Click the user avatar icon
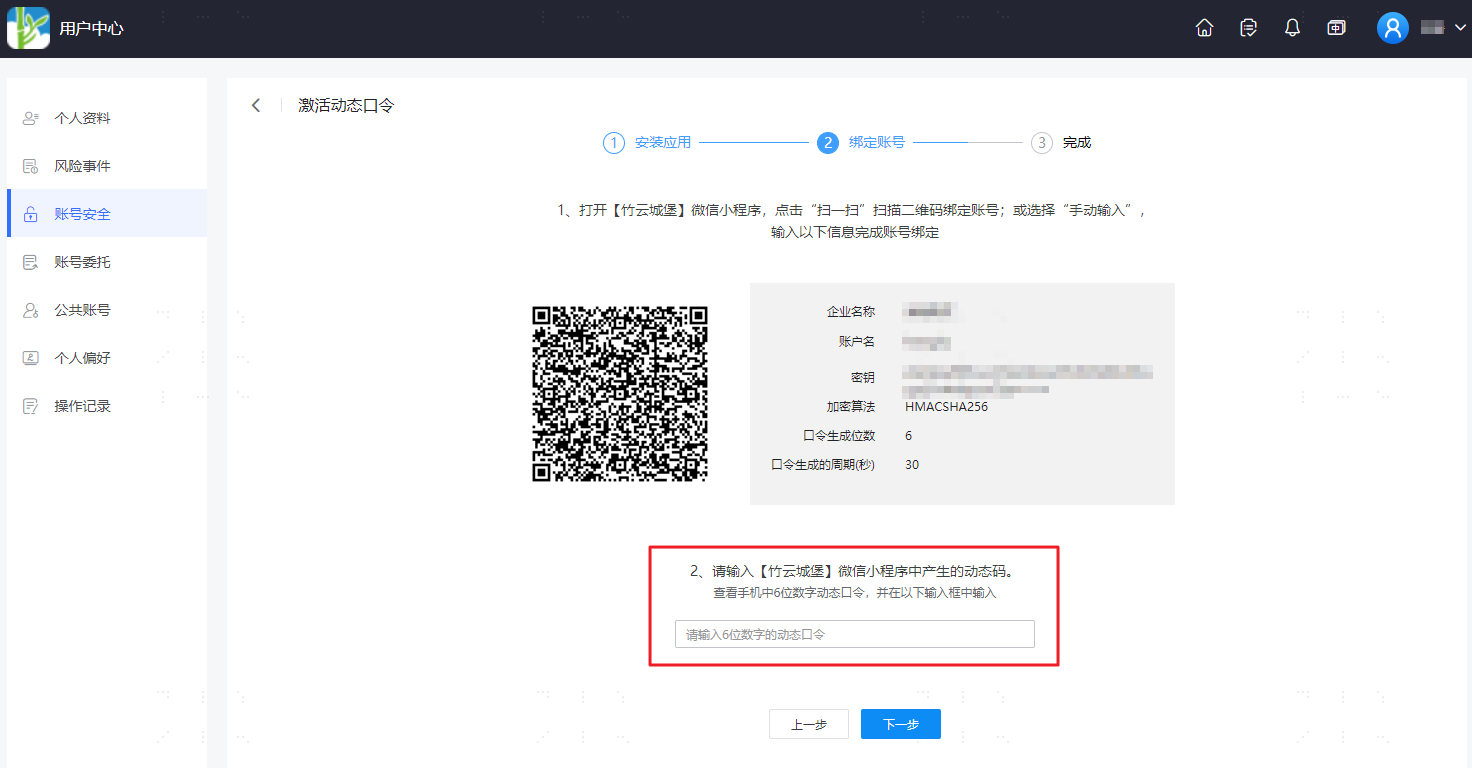 tap(1393, 28)
